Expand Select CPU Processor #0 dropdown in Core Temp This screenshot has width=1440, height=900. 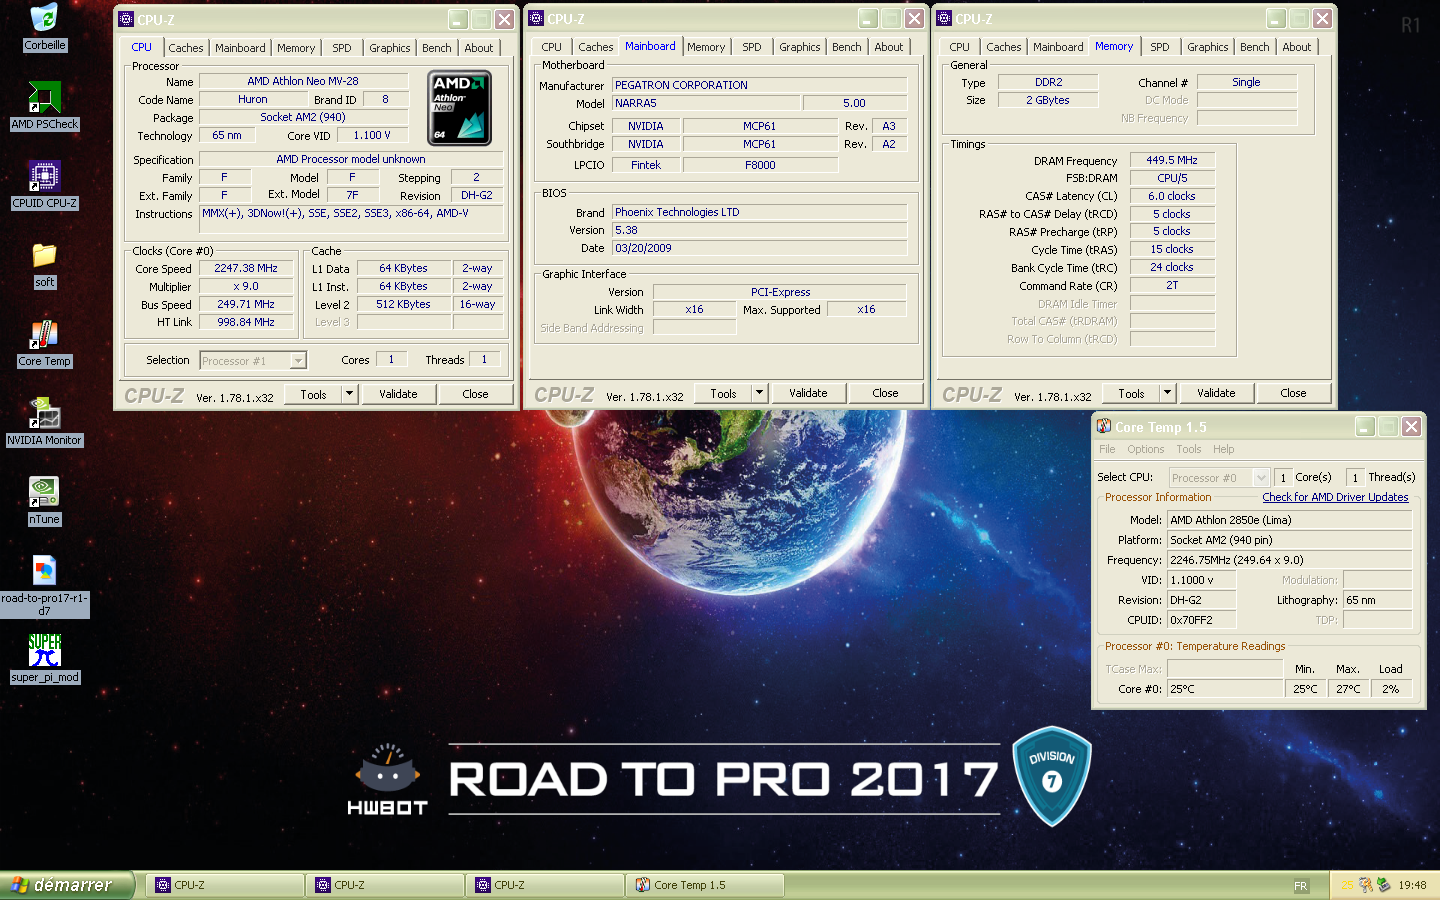1261,478
